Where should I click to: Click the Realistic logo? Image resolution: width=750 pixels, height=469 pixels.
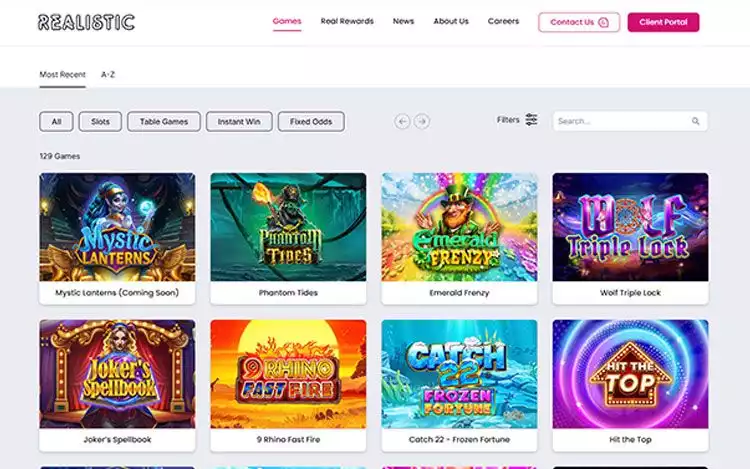(x=86, y=22)
